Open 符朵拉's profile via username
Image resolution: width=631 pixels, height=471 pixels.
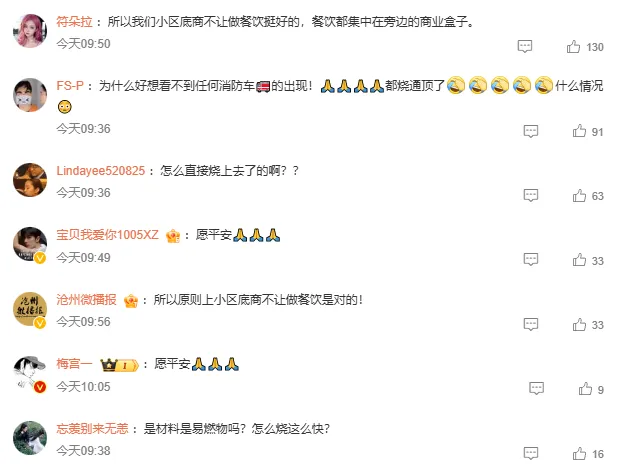point(74,21)
